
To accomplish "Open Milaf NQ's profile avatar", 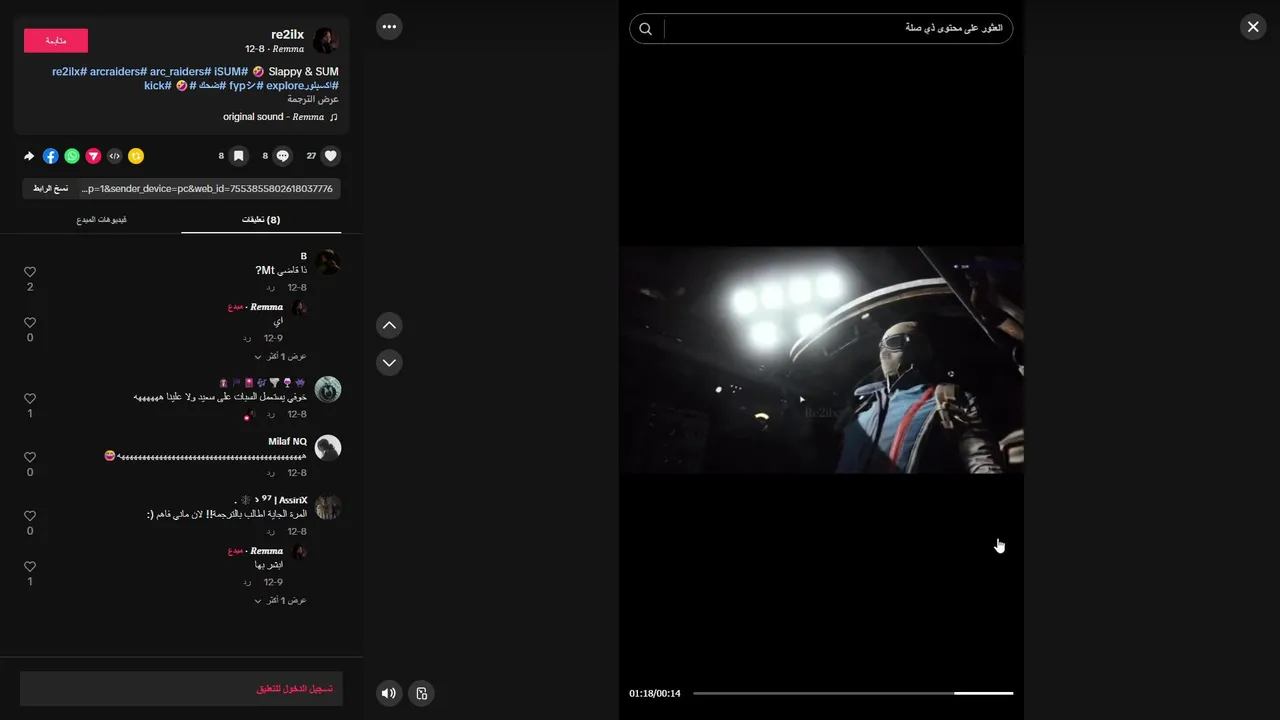I will pos(328,448).
